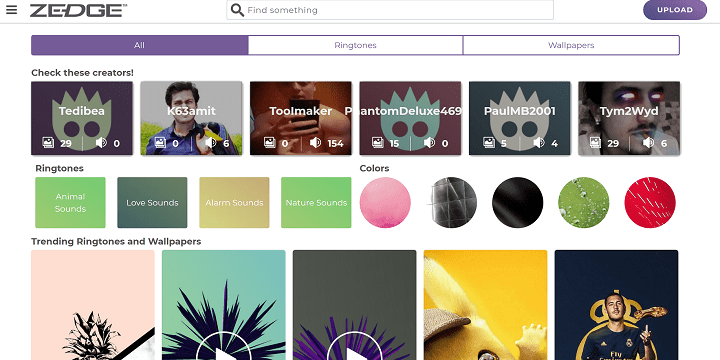Click wallpaper icon on PaulMB2001 card
This screenshot has height=360, width=720.
click(x=489, y=143)
